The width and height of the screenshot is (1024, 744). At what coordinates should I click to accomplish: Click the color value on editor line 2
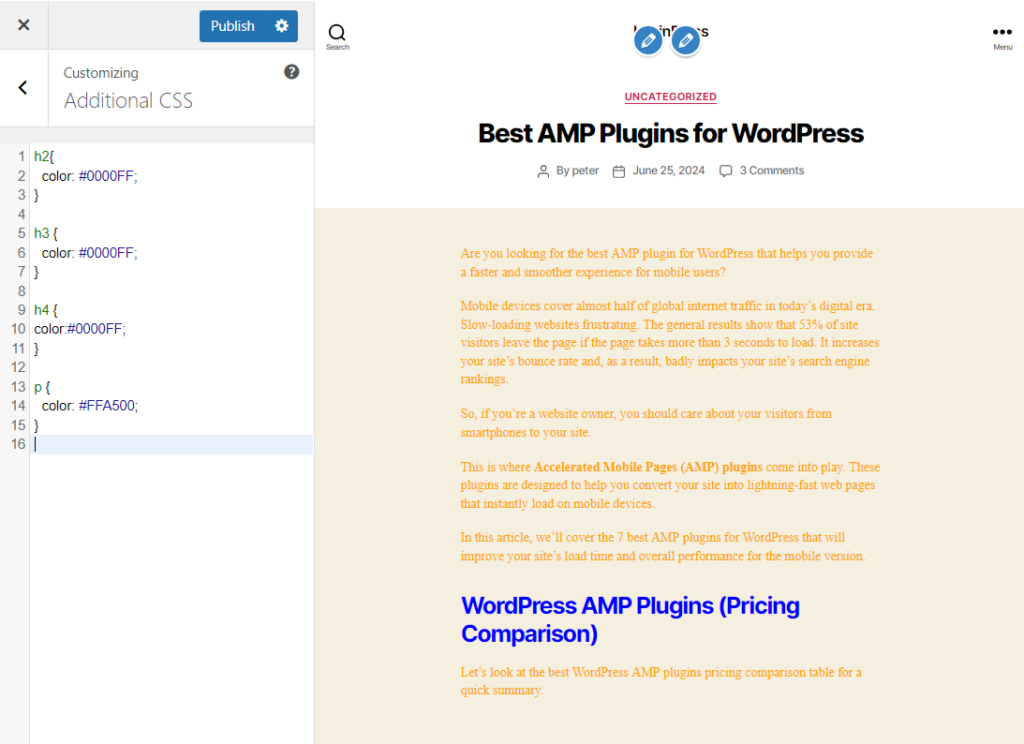(x=106, y=176)
